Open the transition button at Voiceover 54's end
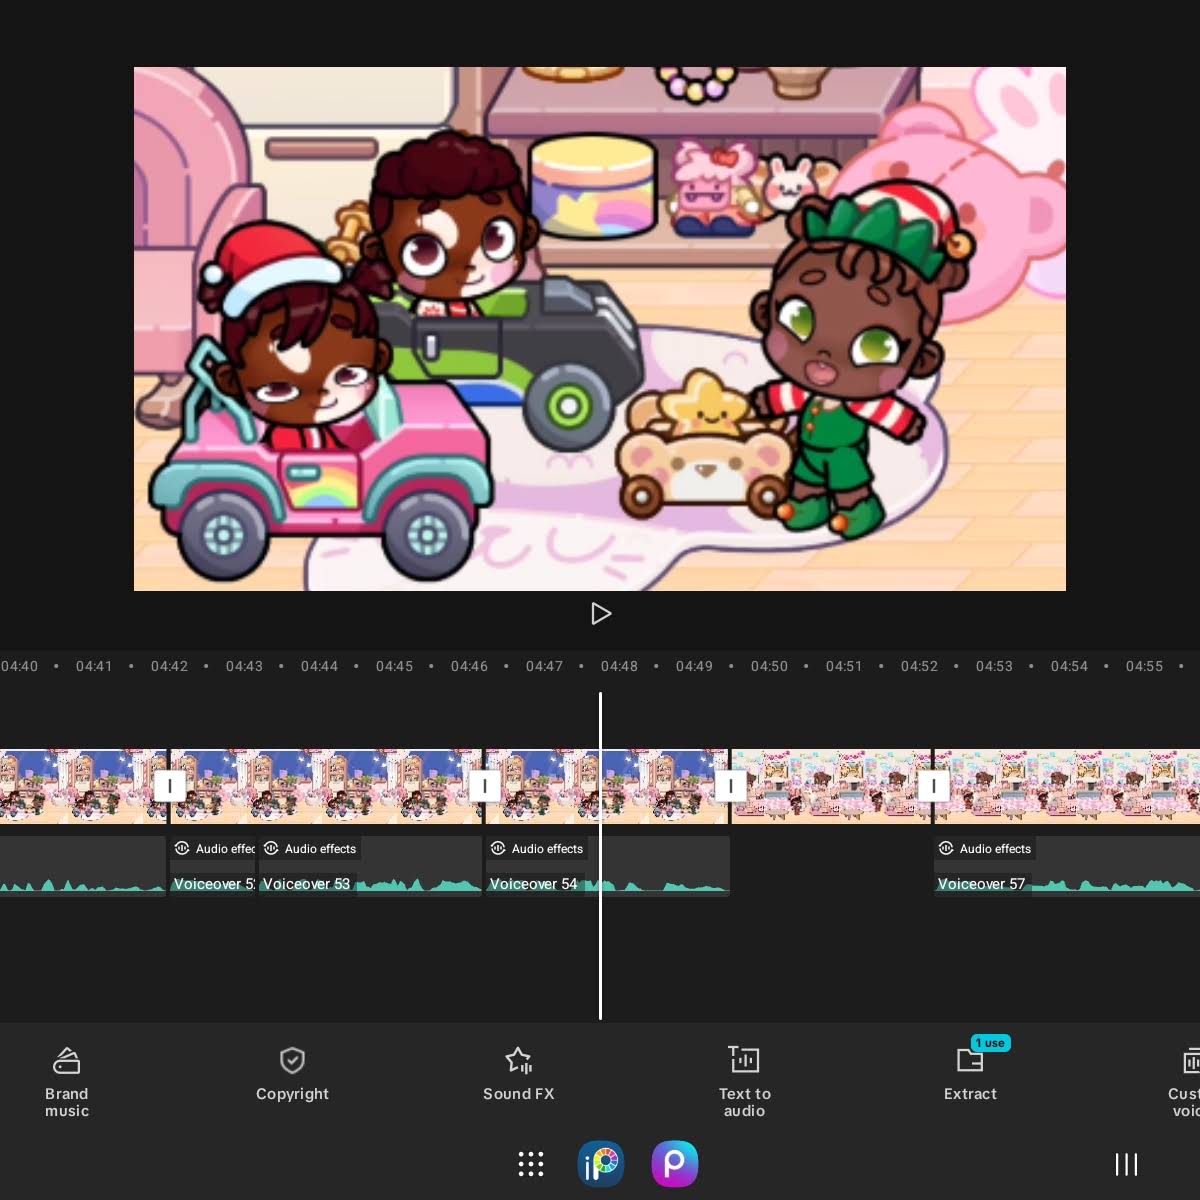Image resolution: width=1200 pixels, height=1200 pixels. 731,786
